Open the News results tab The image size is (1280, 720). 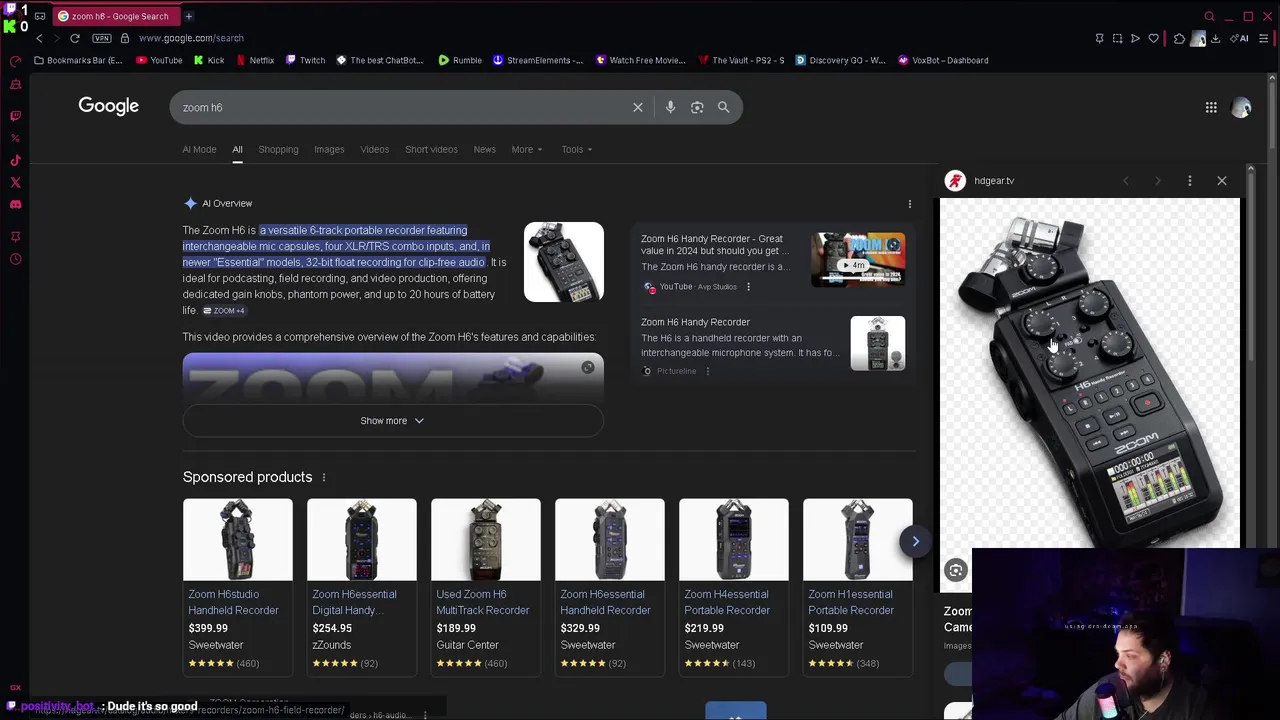[484, 150]
